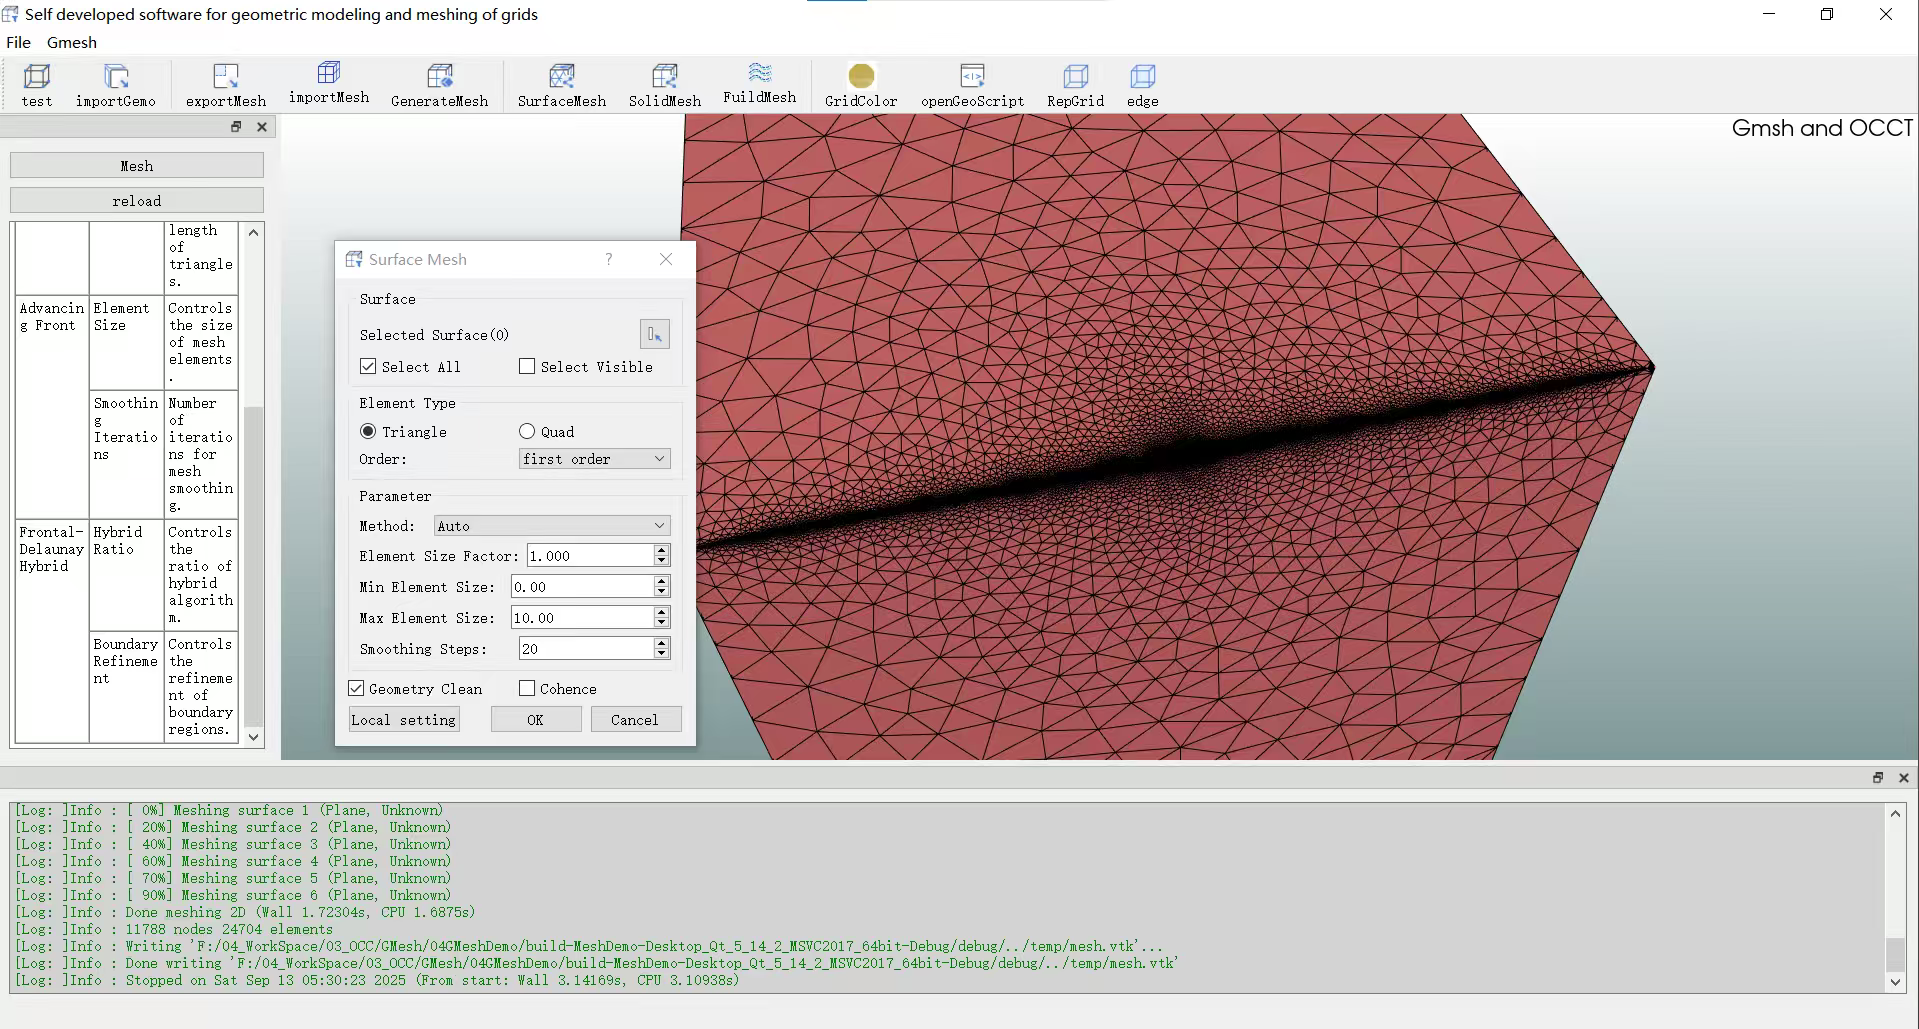Click the openGeoScript icon
Image resolution: width=1919 pixels, height=1029 pixels.
point(972,77)
